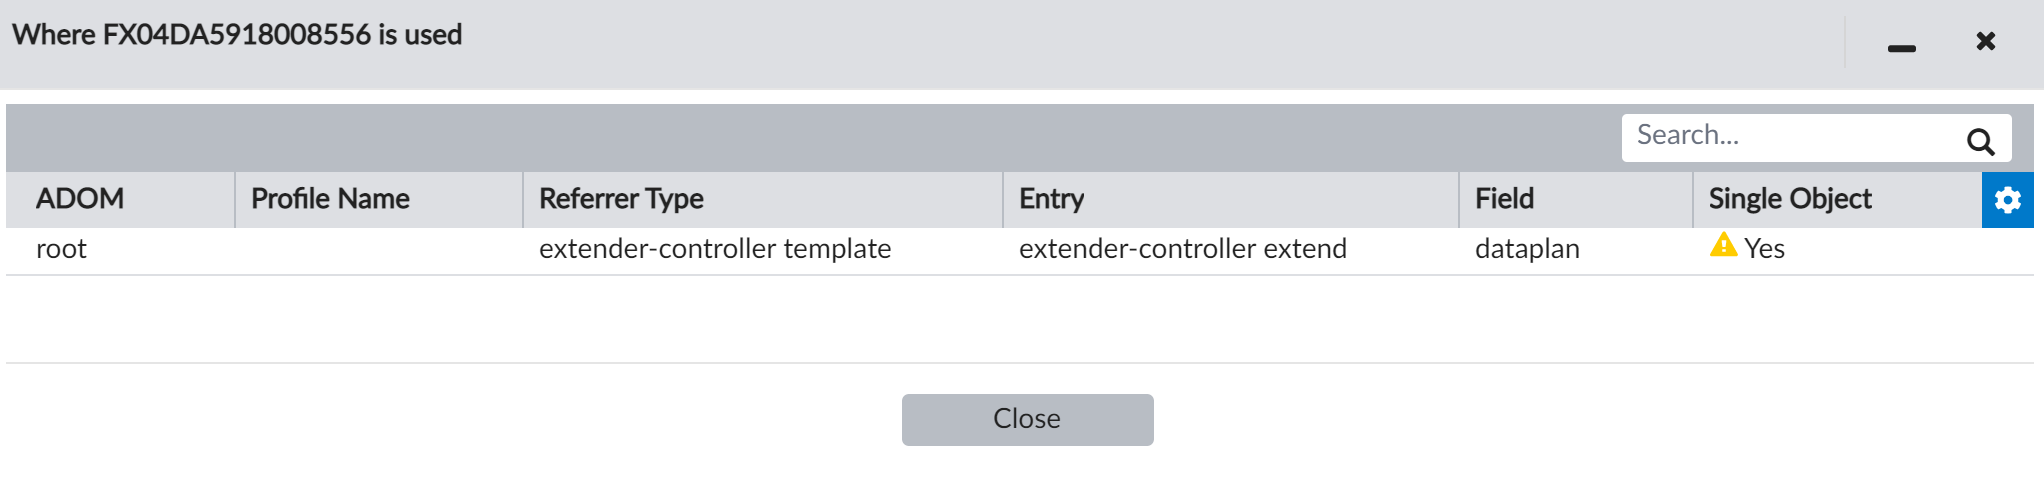
Task: Click the Yes value under Single Object
Action: pos(1764,249)
